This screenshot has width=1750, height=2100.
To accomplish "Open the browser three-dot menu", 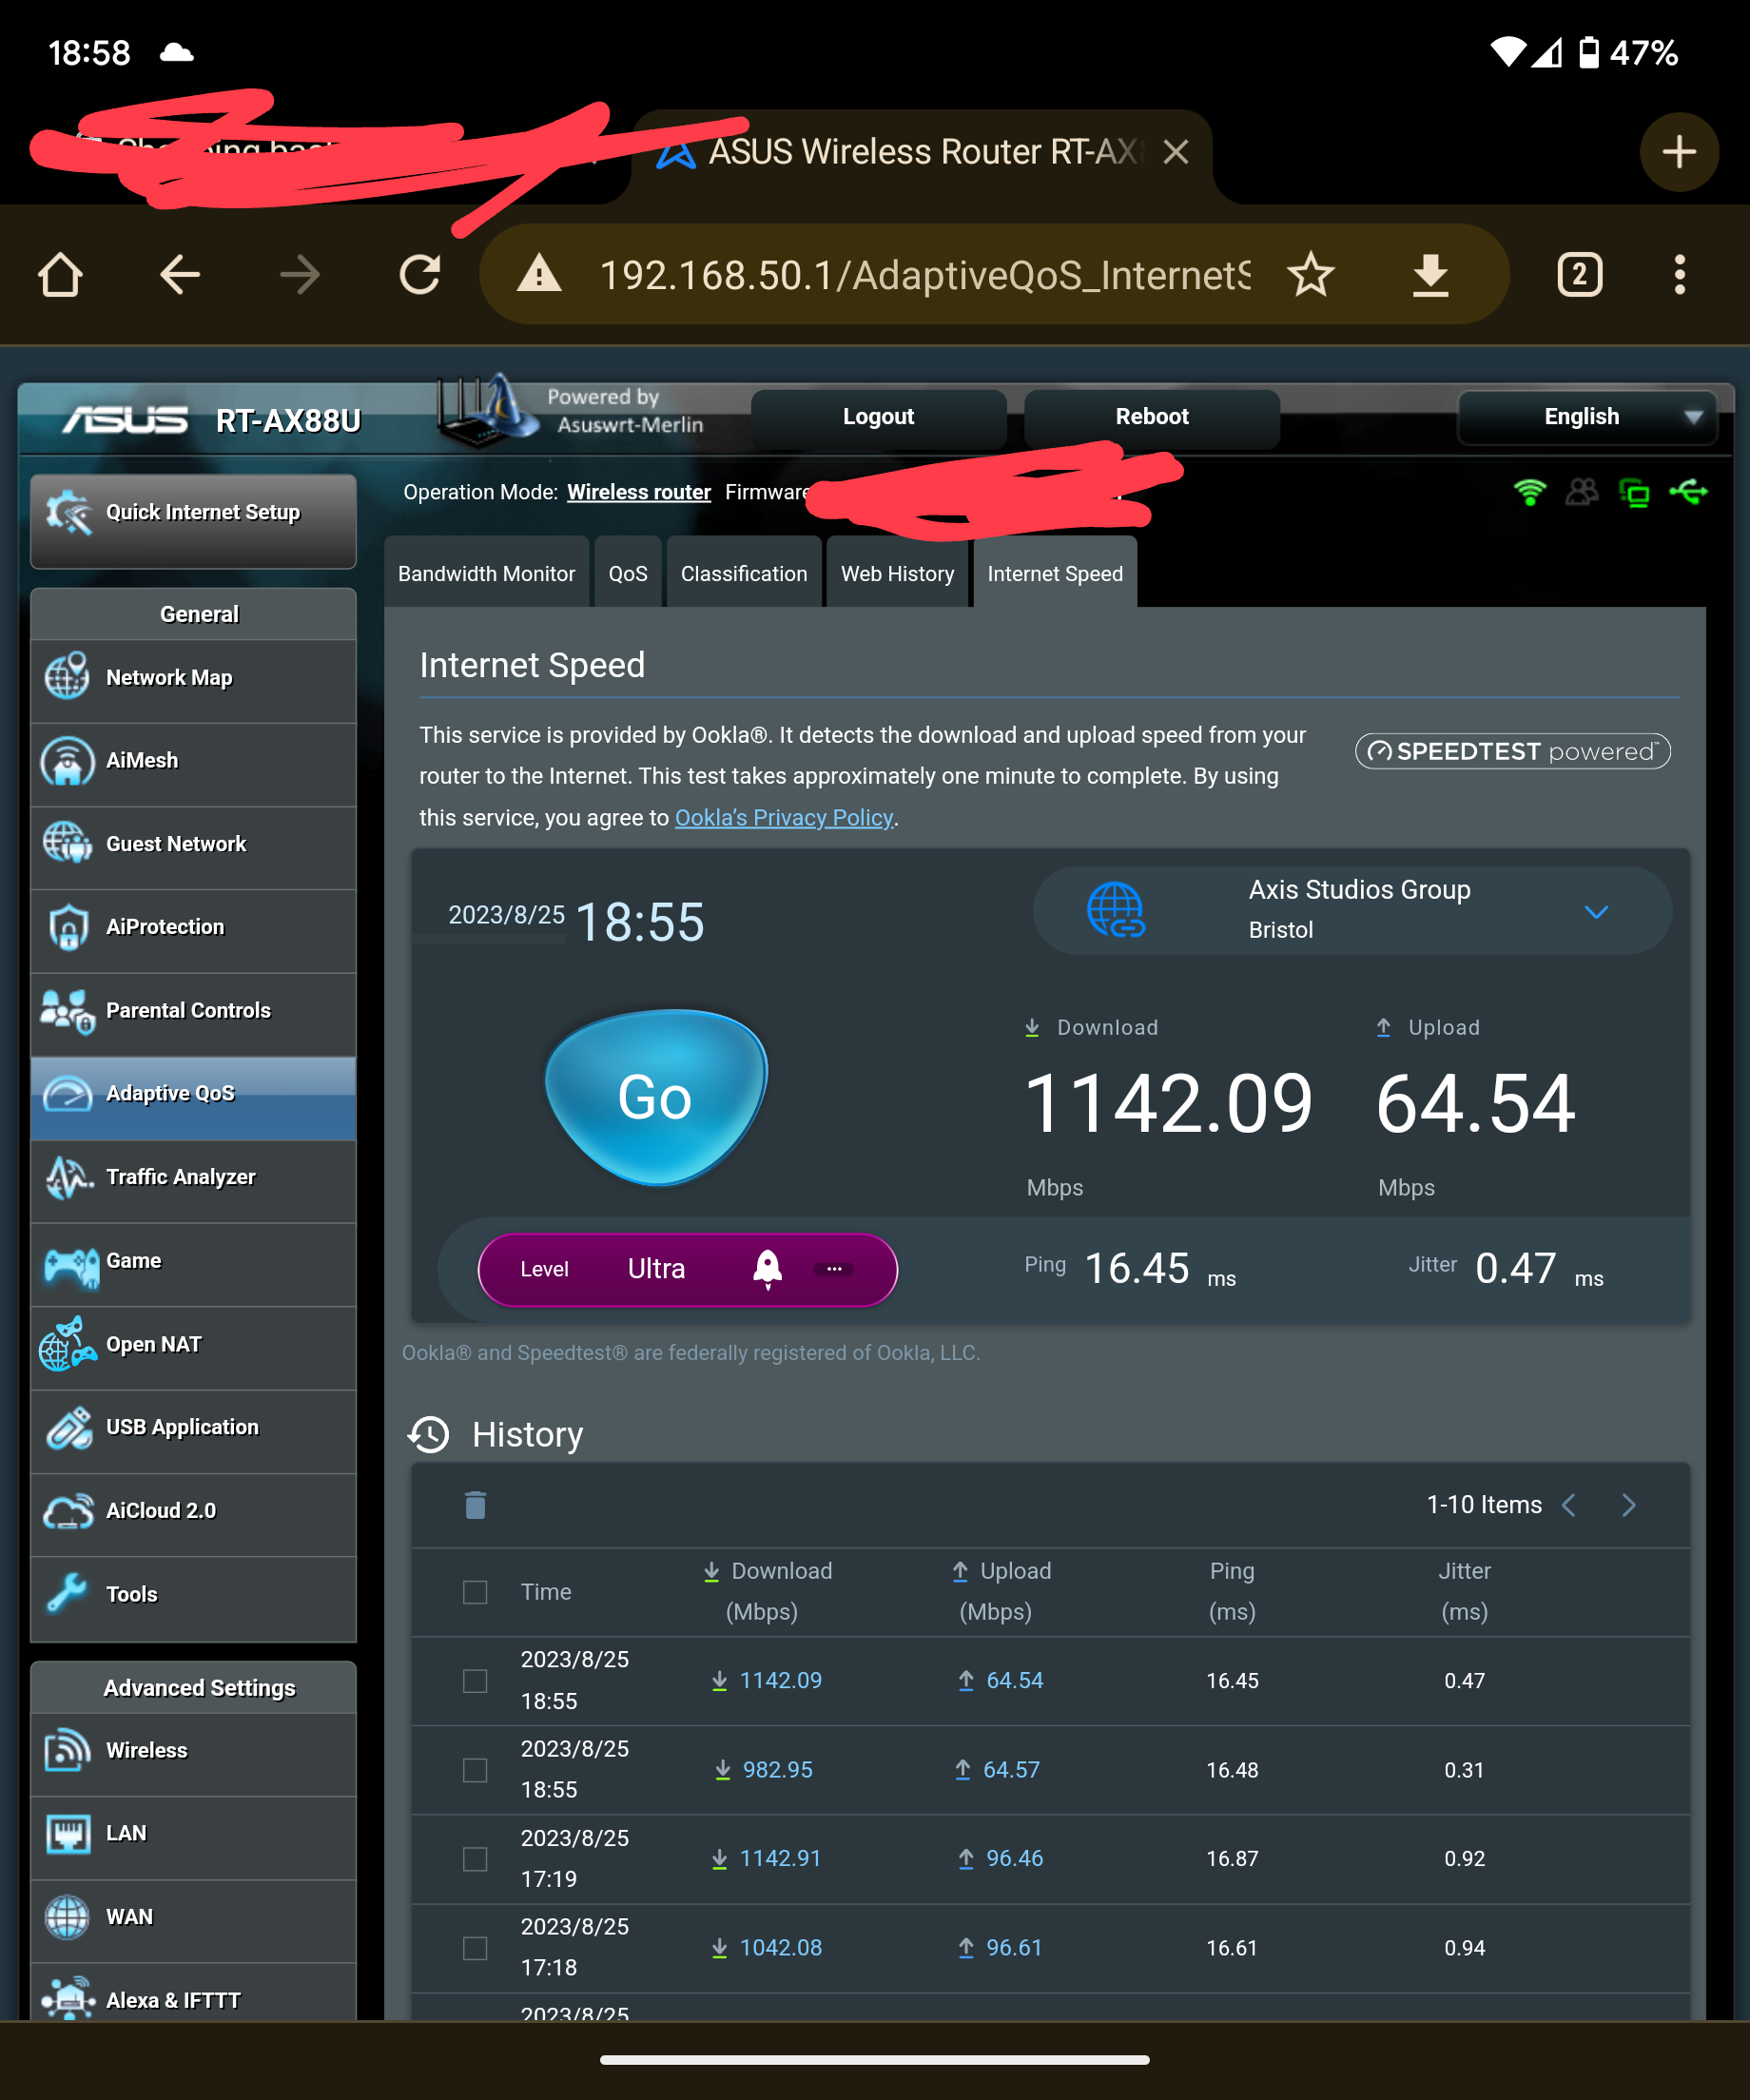I will 1680,274.
